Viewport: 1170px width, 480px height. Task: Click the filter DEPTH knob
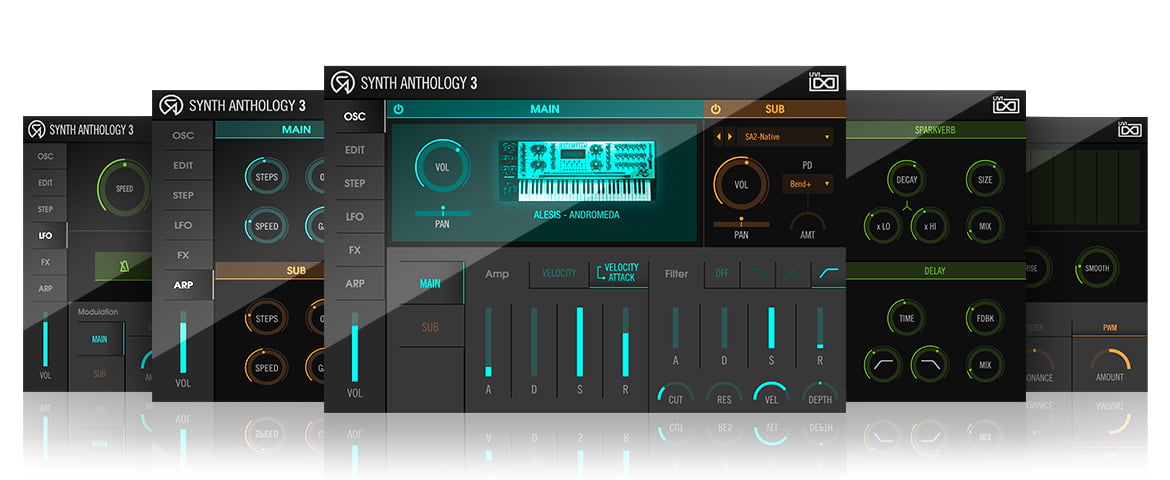pos(819,394)
